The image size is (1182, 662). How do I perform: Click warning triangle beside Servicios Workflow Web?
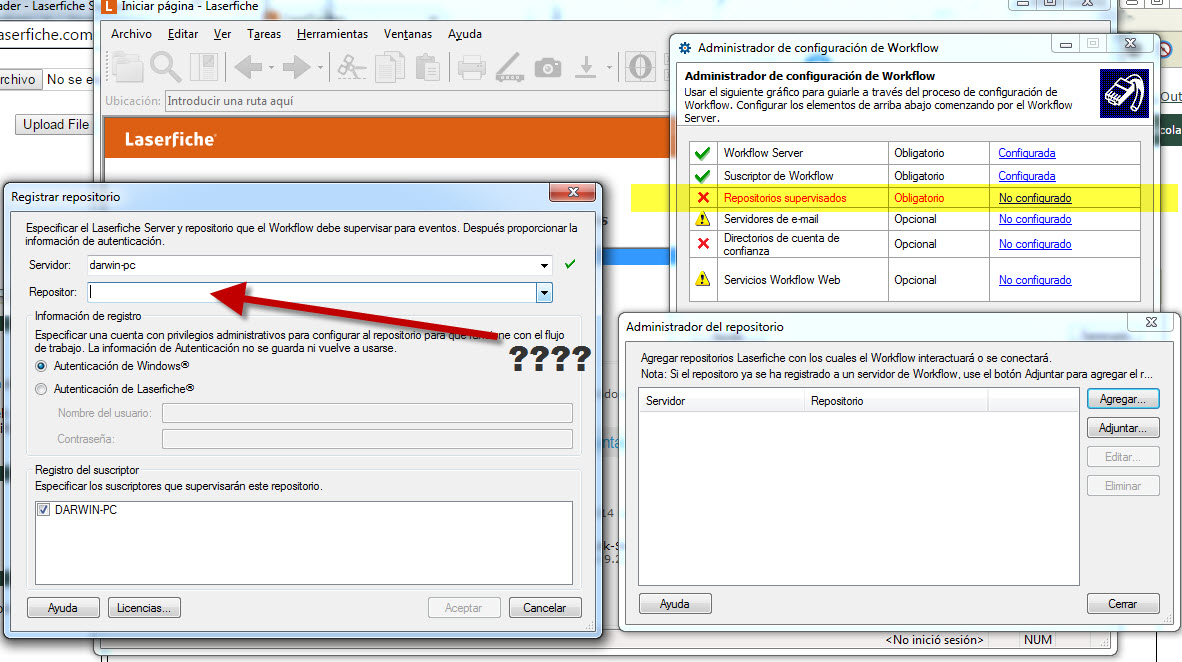point(703,279)
